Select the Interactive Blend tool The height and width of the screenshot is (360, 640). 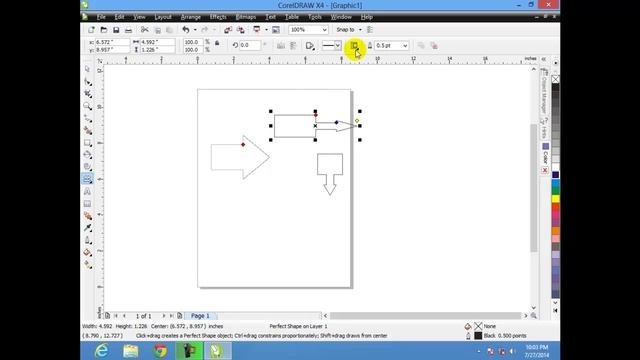coord(87,216)
